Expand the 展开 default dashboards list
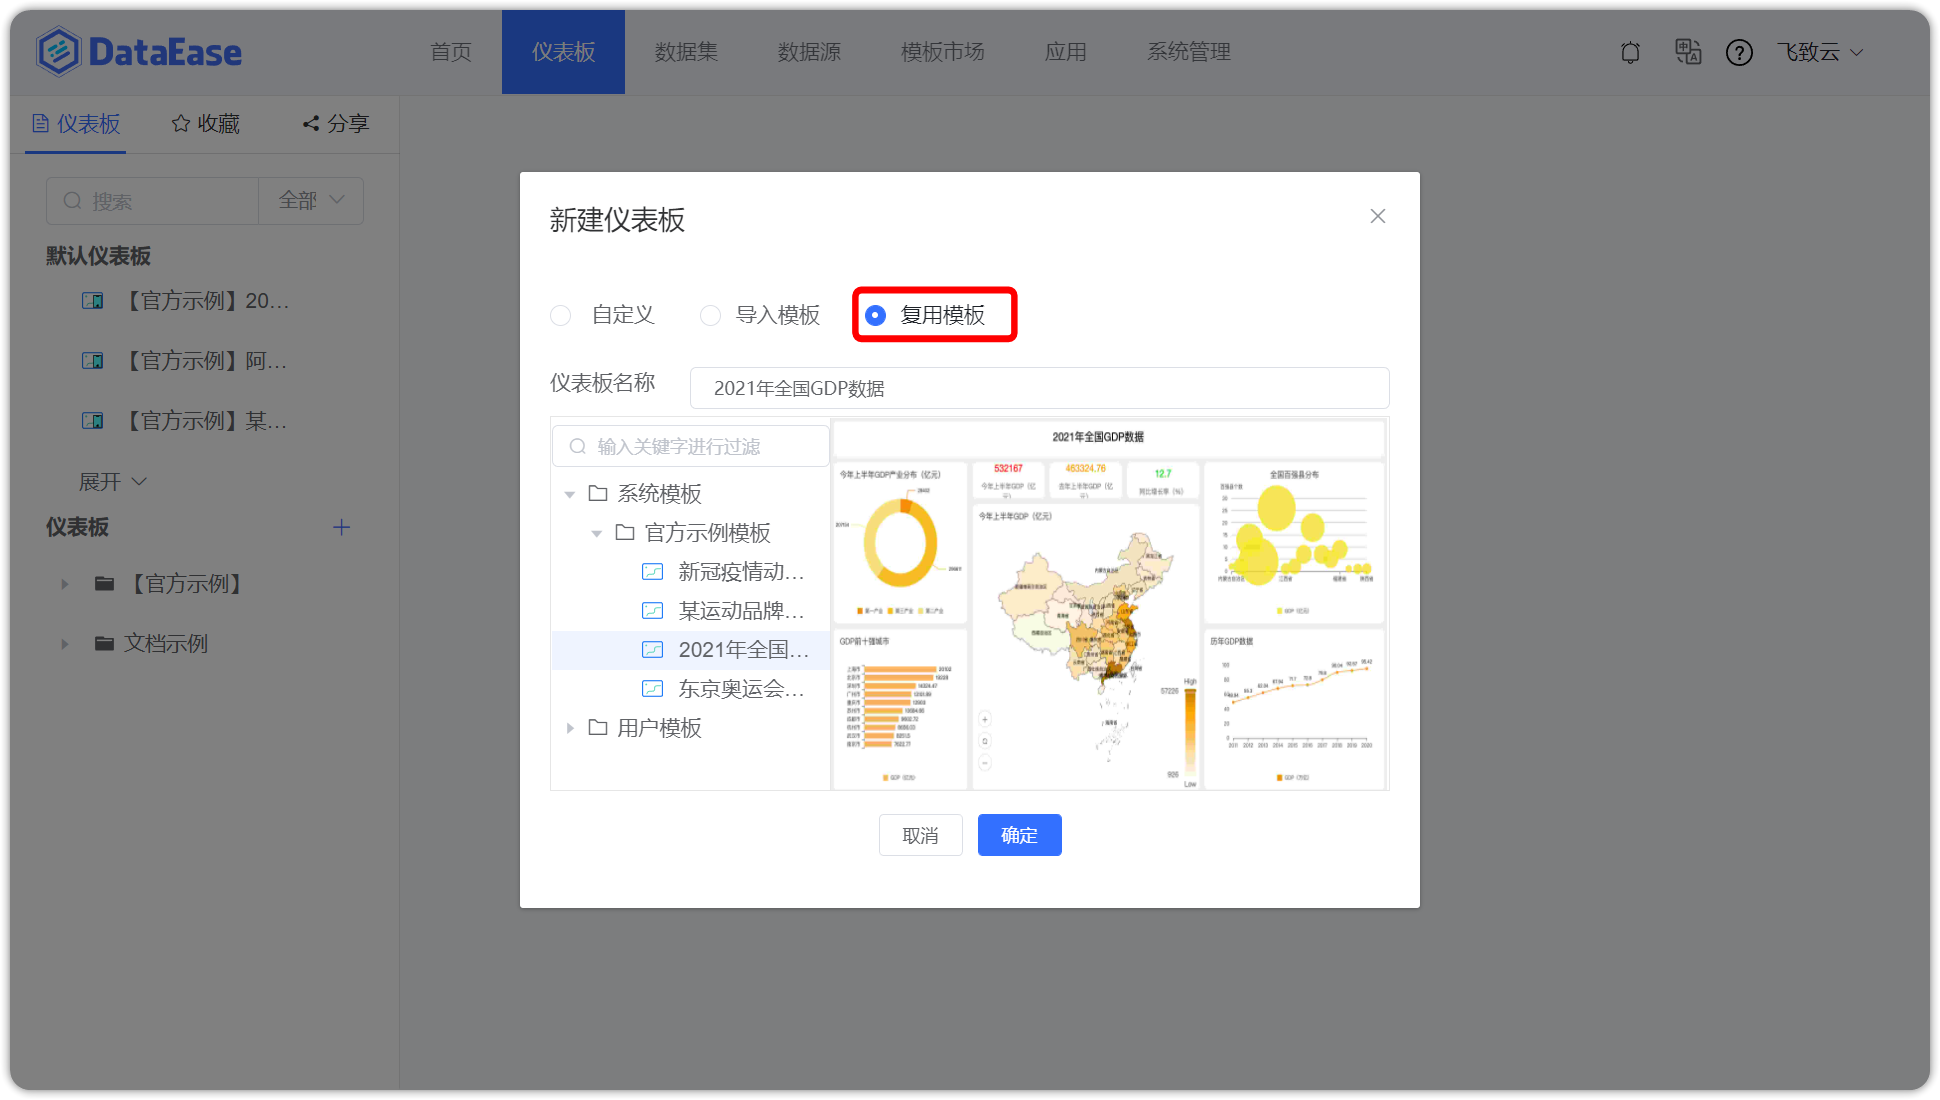This screenshot has height=1100, width=1940. (113, 482)
